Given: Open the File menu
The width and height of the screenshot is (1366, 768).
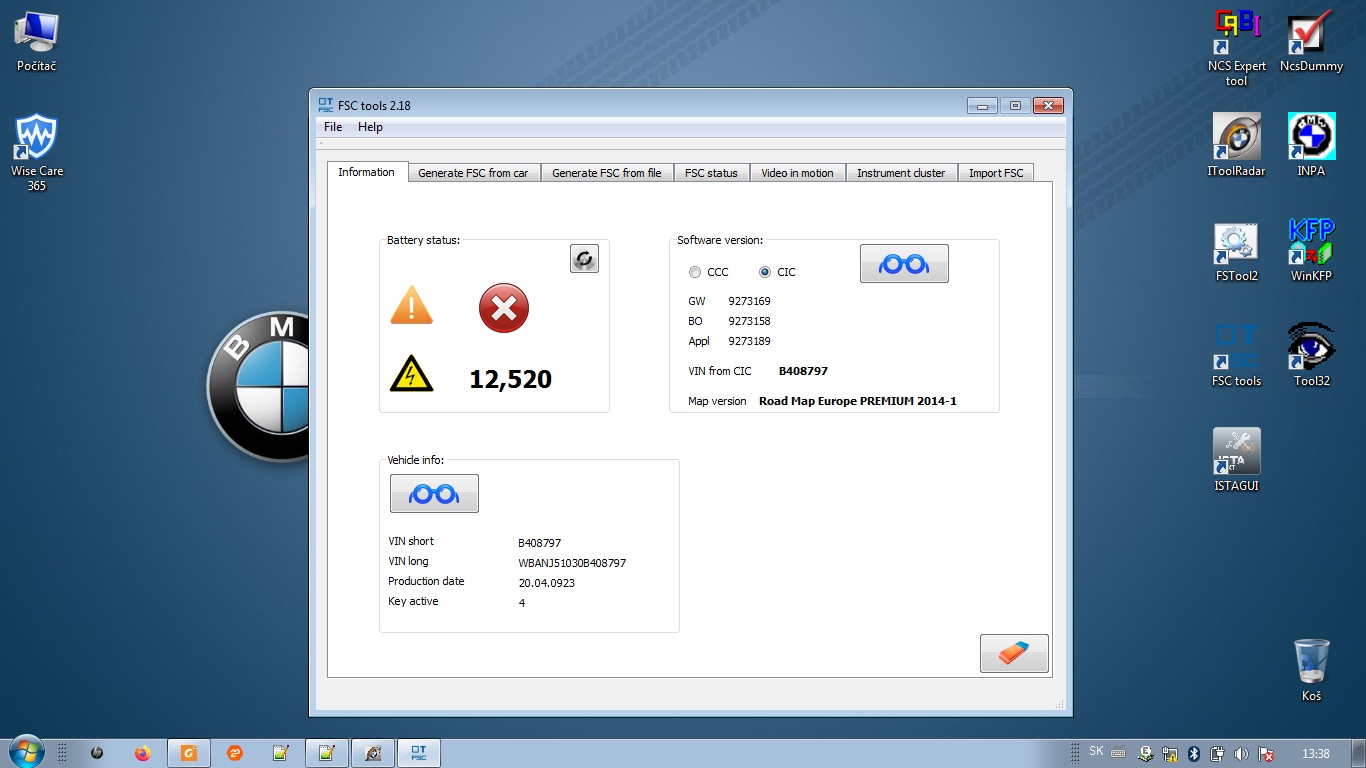Looking at the screenshot, I should [333, 127].
